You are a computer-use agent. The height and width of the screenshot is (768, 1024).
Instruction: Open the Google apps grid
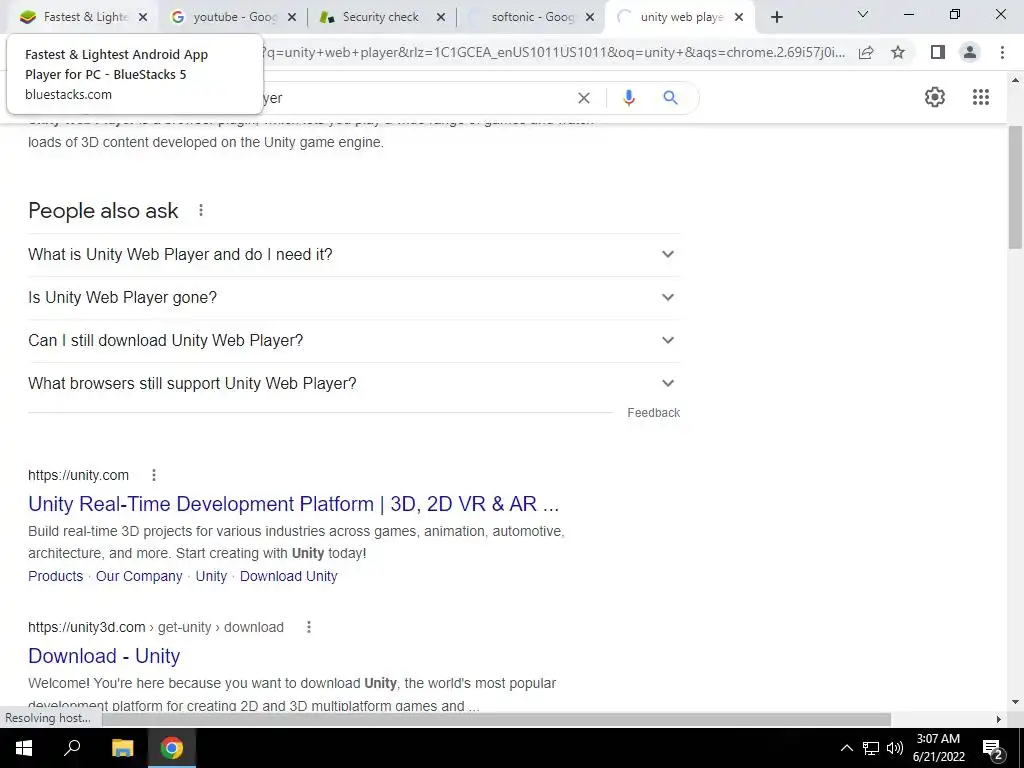tap(980, 97)
